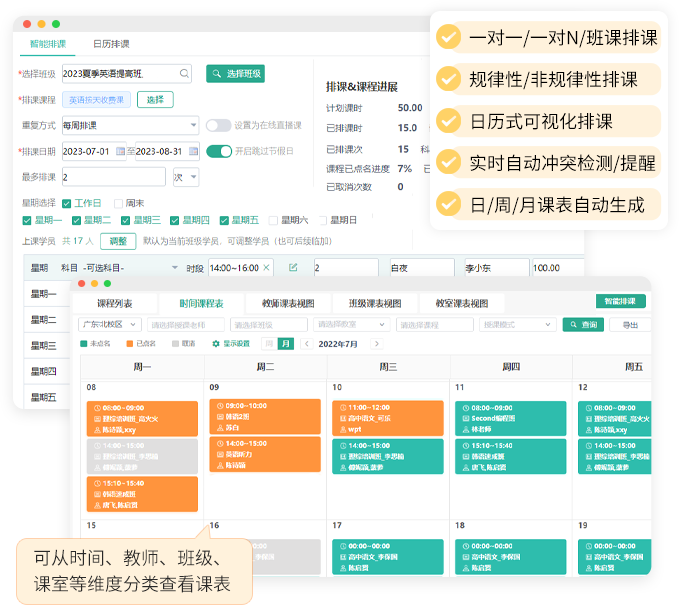This screenshot has height=605, width=679.
Task: Open the 科目 可选科目 dropdown
Action: [176, 268]
